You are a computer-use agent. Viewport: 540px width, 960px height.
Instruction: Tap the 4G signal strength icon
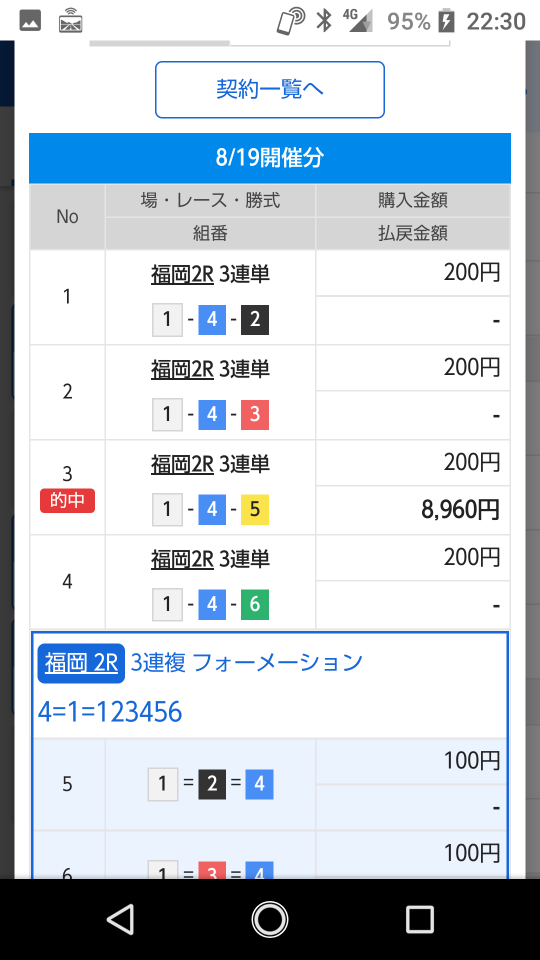pos(359,21)
